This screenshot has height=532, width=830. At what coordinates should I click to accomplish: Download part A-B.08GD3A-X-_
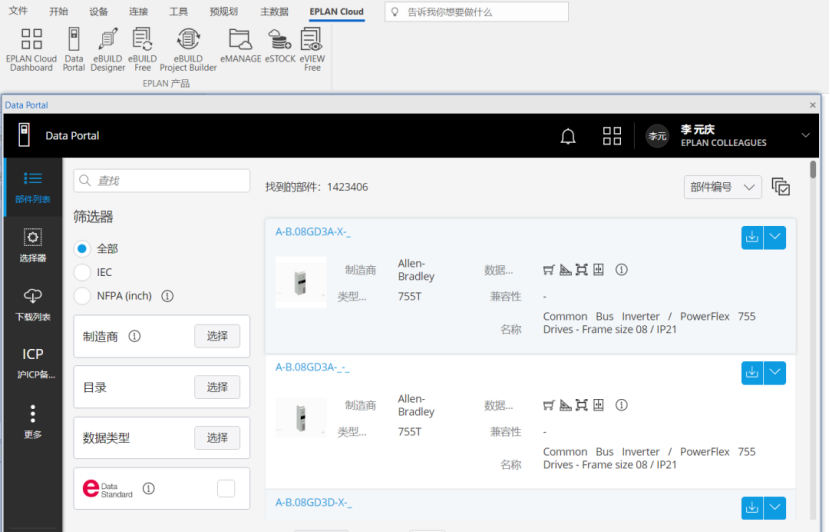(x=752, y=237)
